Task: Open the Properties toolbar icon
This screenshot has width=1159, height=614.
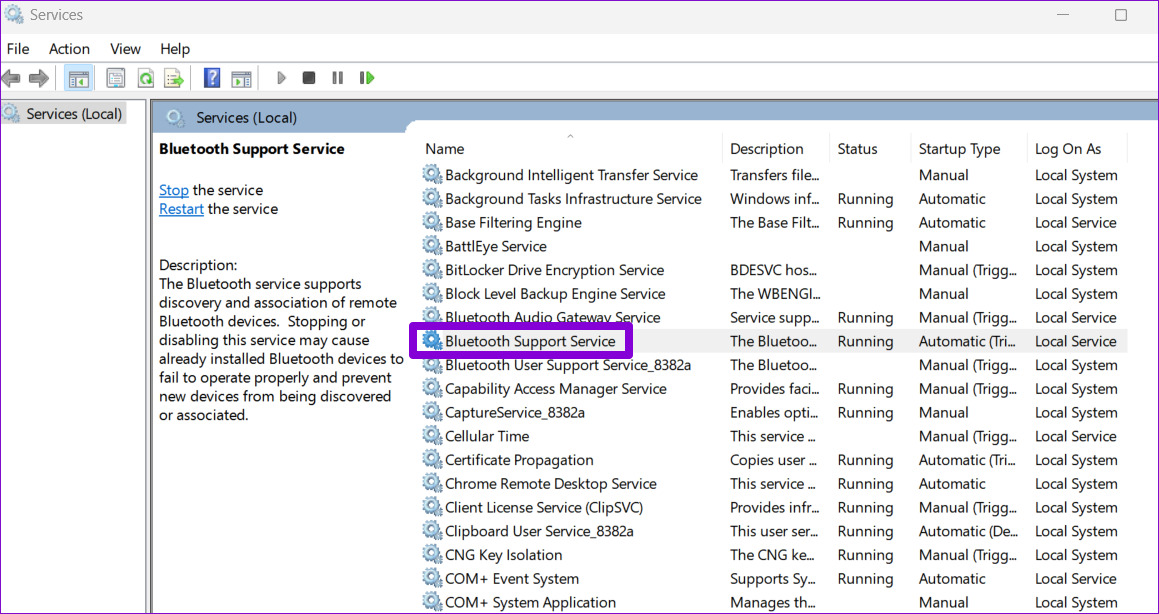Action: [x=116, y=78]
